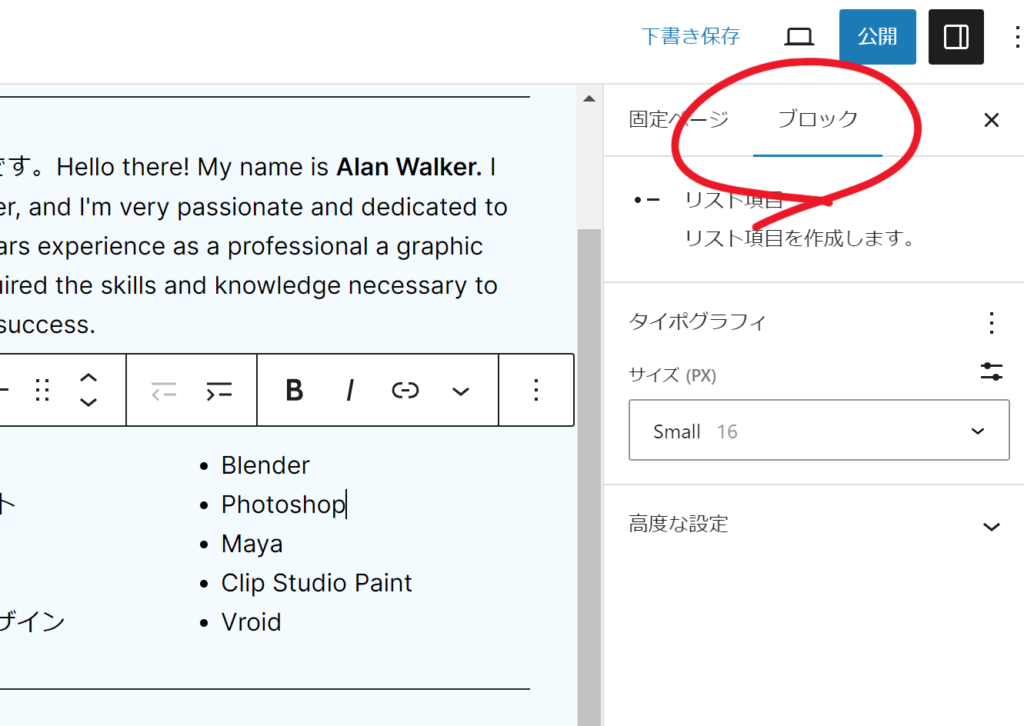Open block toolbar options three-dot menu
Screen dimensions: 1024x726
click(536, 390)
